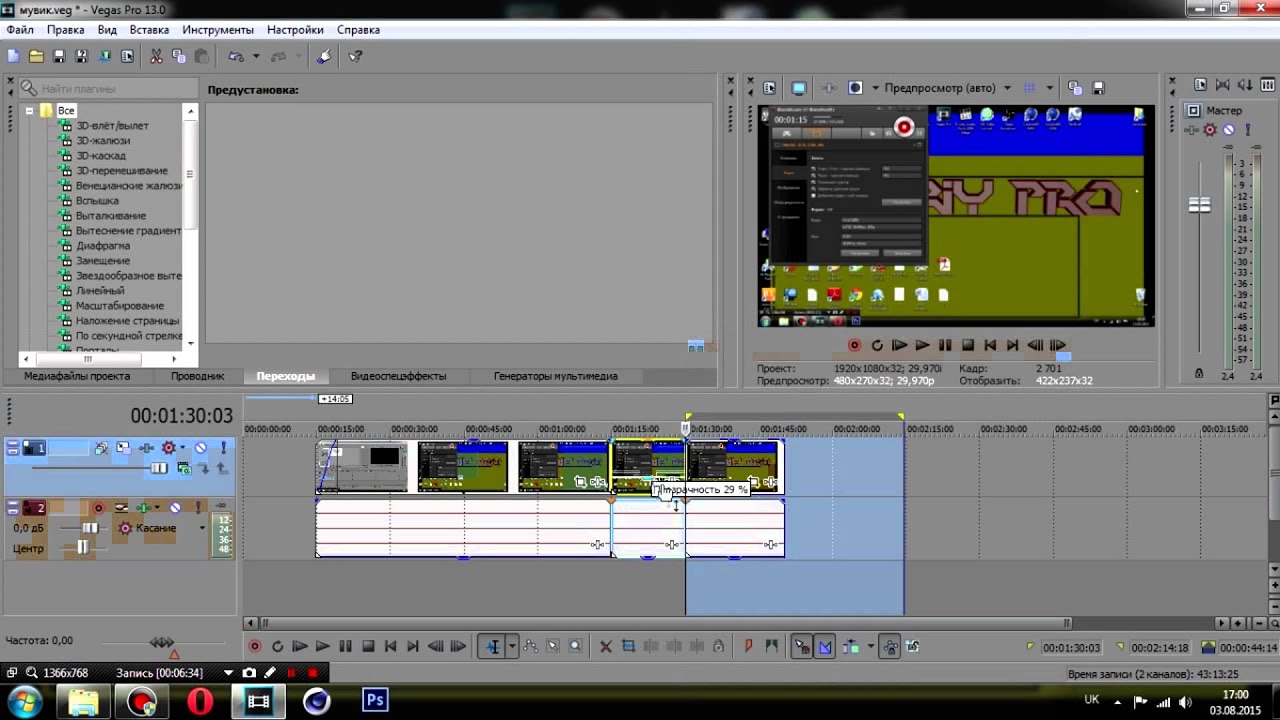Copy selection with the copy icon
This screenshot has width=1280, height=720.
click(179, 57)
